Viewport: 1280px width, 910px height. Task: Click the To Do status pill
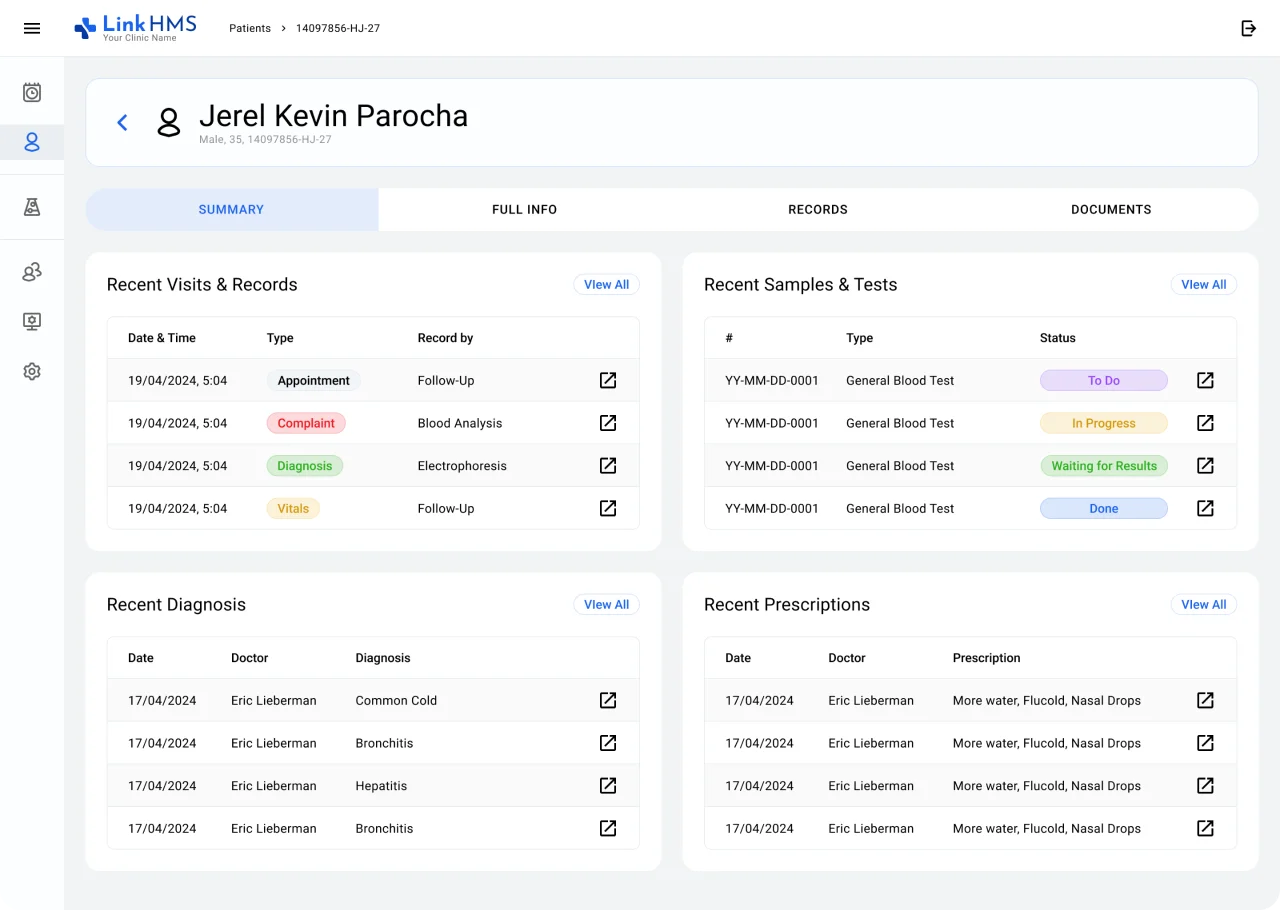tap(1104, 380)
